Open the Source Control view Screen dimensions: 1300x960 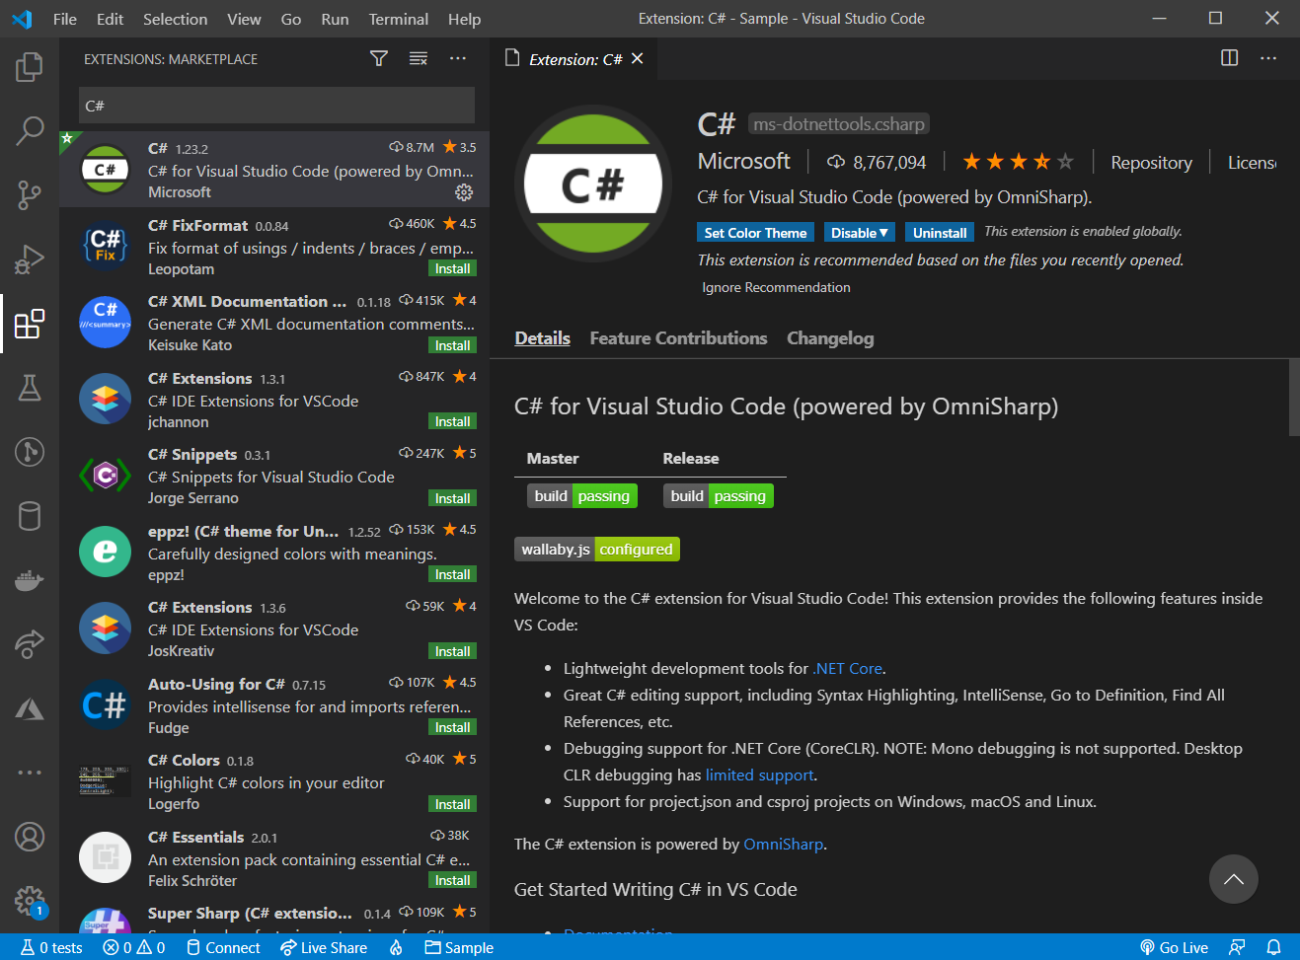(29, 195)
